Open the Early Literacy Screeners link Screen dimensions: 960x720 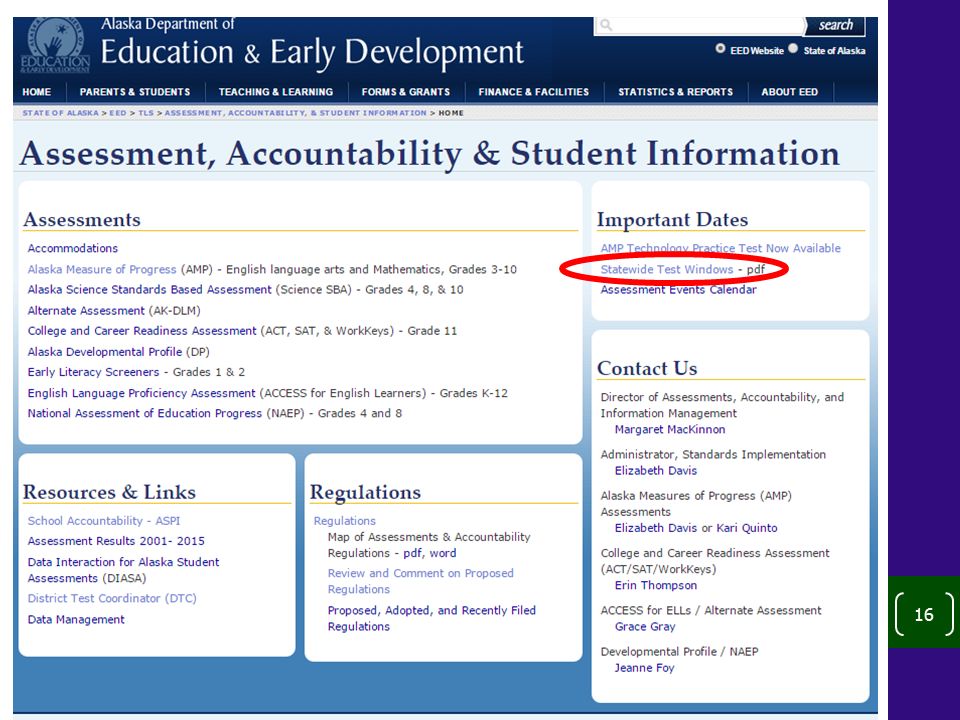tap(93, 372)
